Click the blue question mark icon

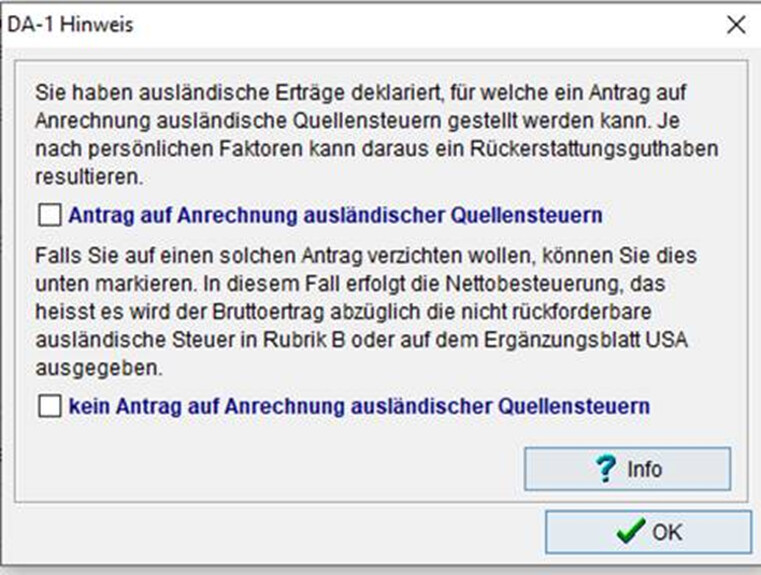[x=604, y=469]
